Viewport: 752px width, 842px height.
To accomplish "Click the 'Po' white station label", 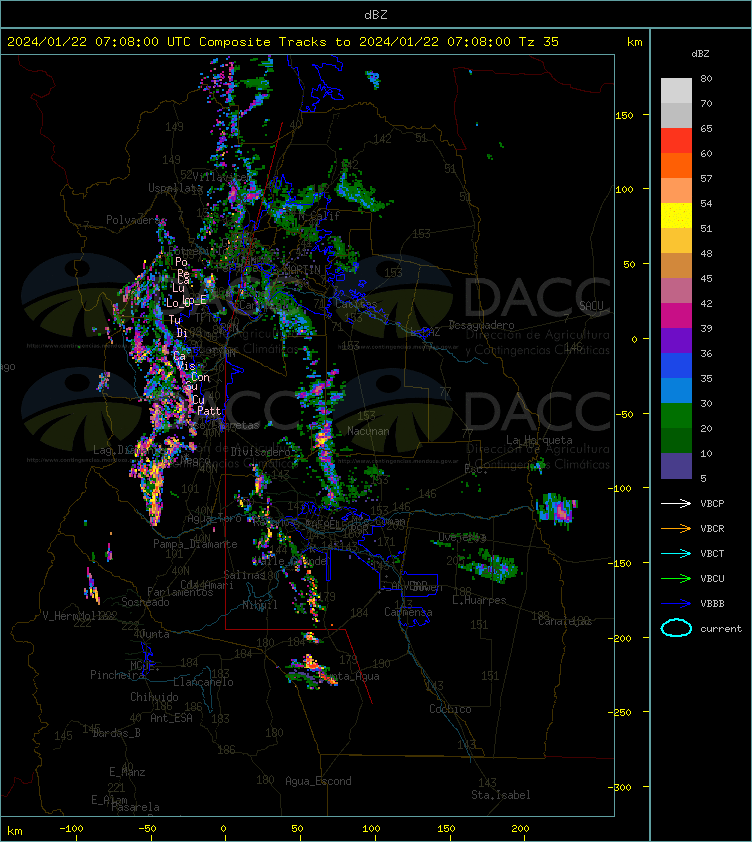I will pos(182,262).
